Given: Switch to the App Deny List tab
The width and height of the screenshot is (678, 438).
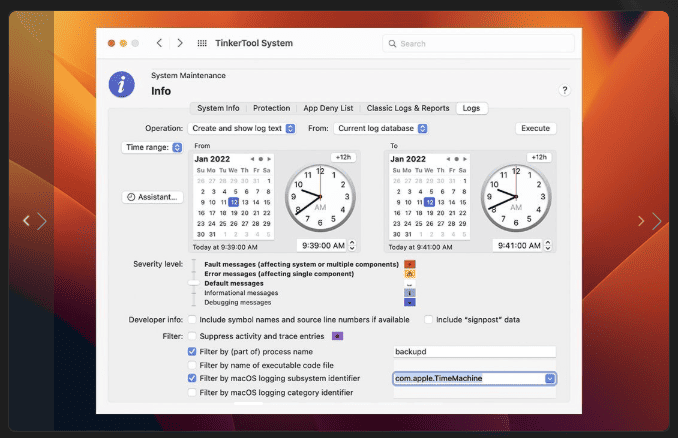Looking at the screenshot, I should (328, 108).
